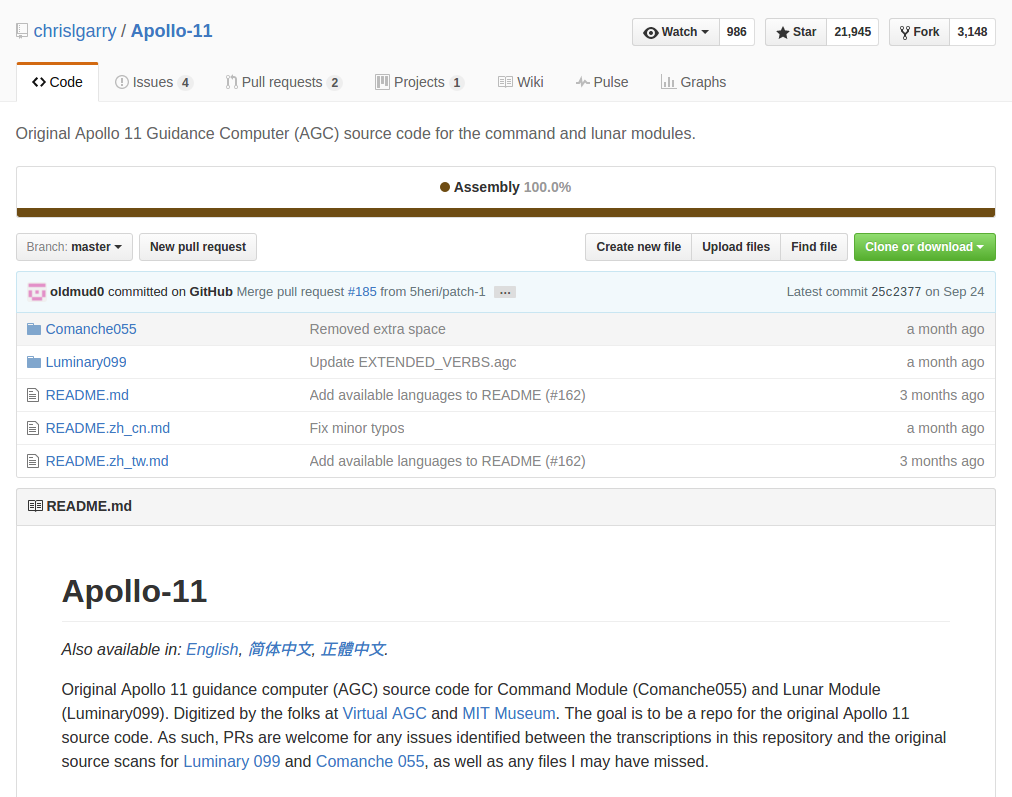Open the README.md file link
This screenshot has height=797, width=1012.
(87, 395)
